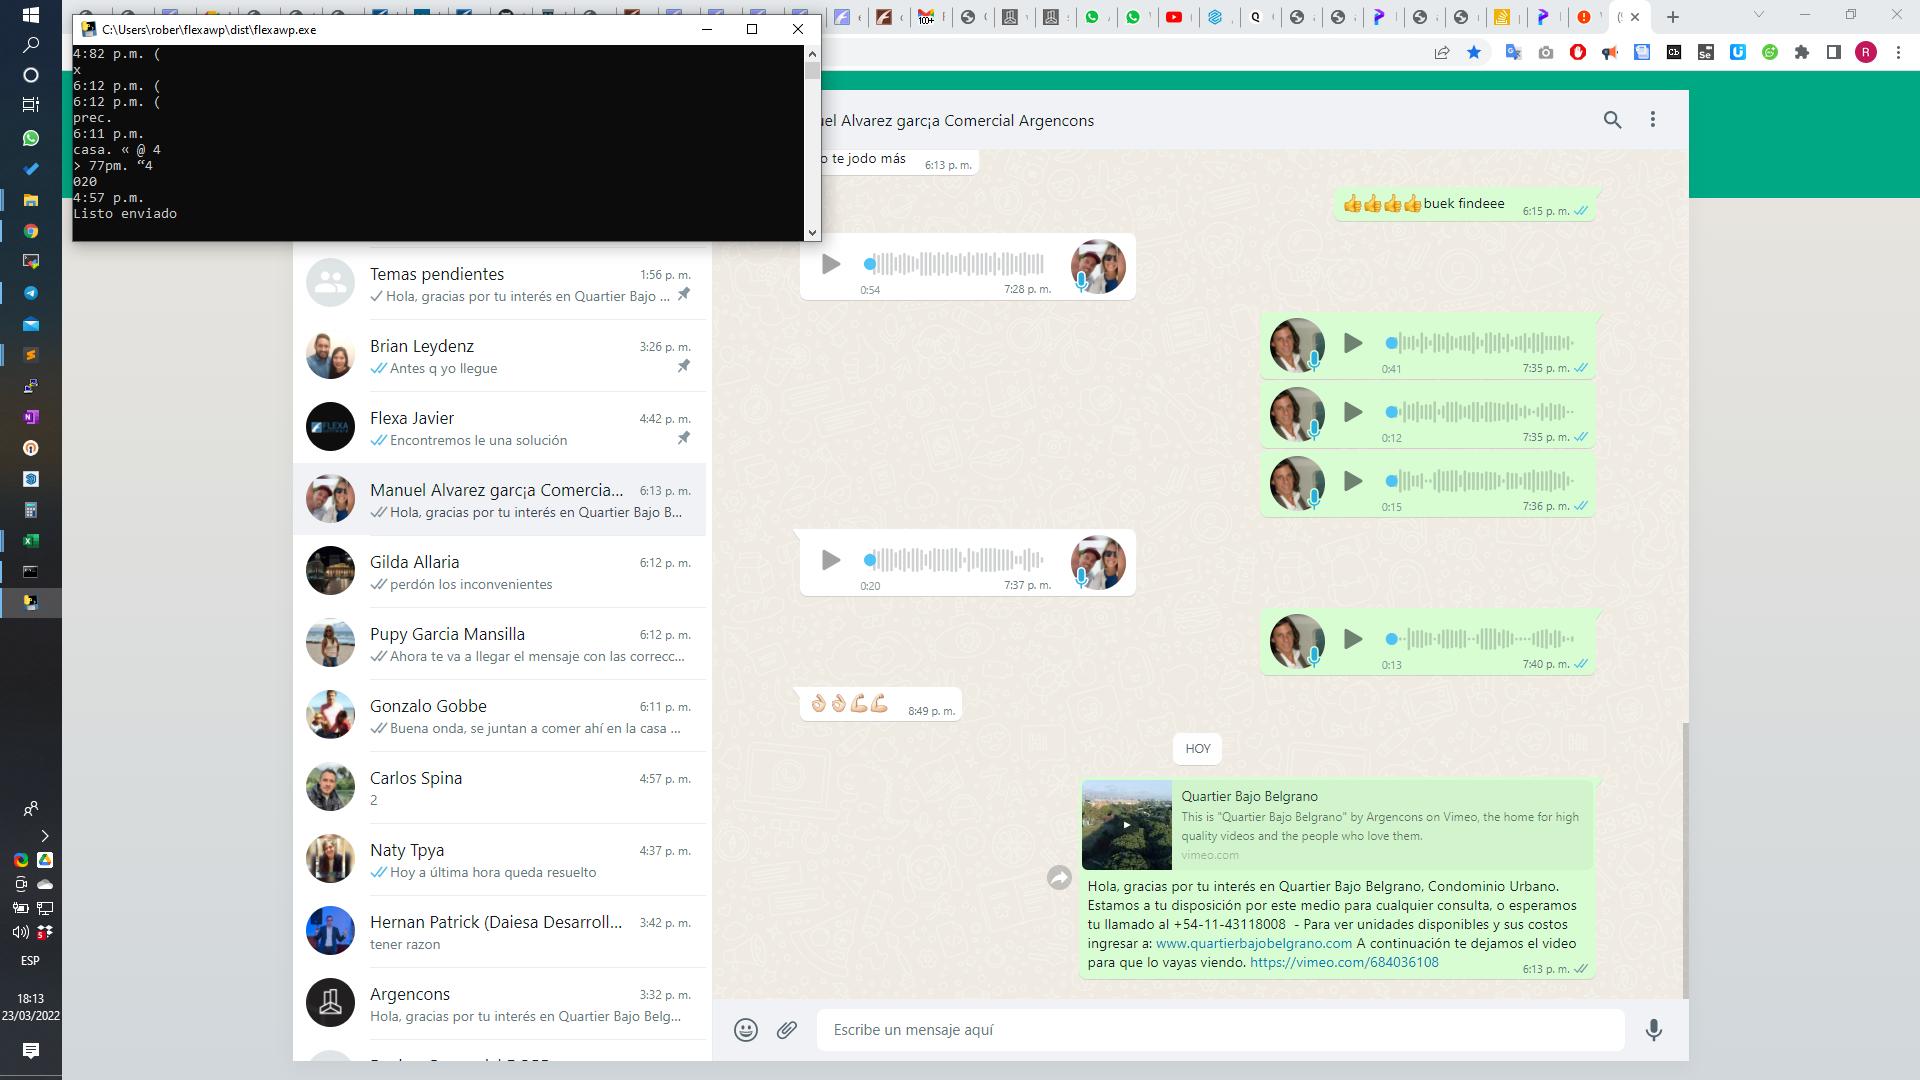Select the Manuel Alvarez garcía chat row
Viewport: 1920px width, 1080px height.
pos(500,500)
